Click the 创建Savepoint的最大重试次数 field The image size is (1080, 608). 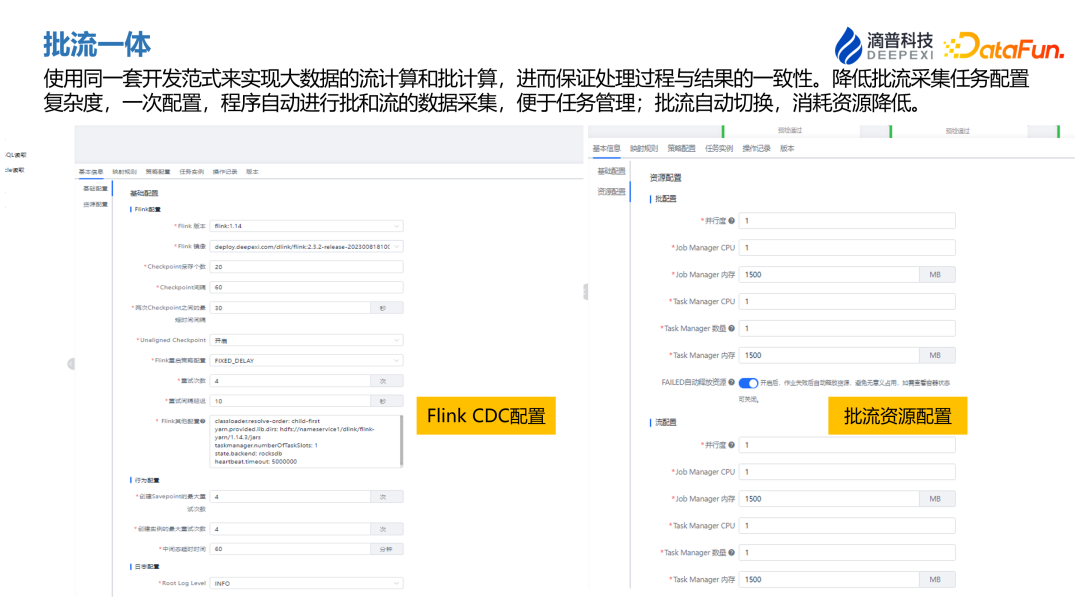(291, 496)
